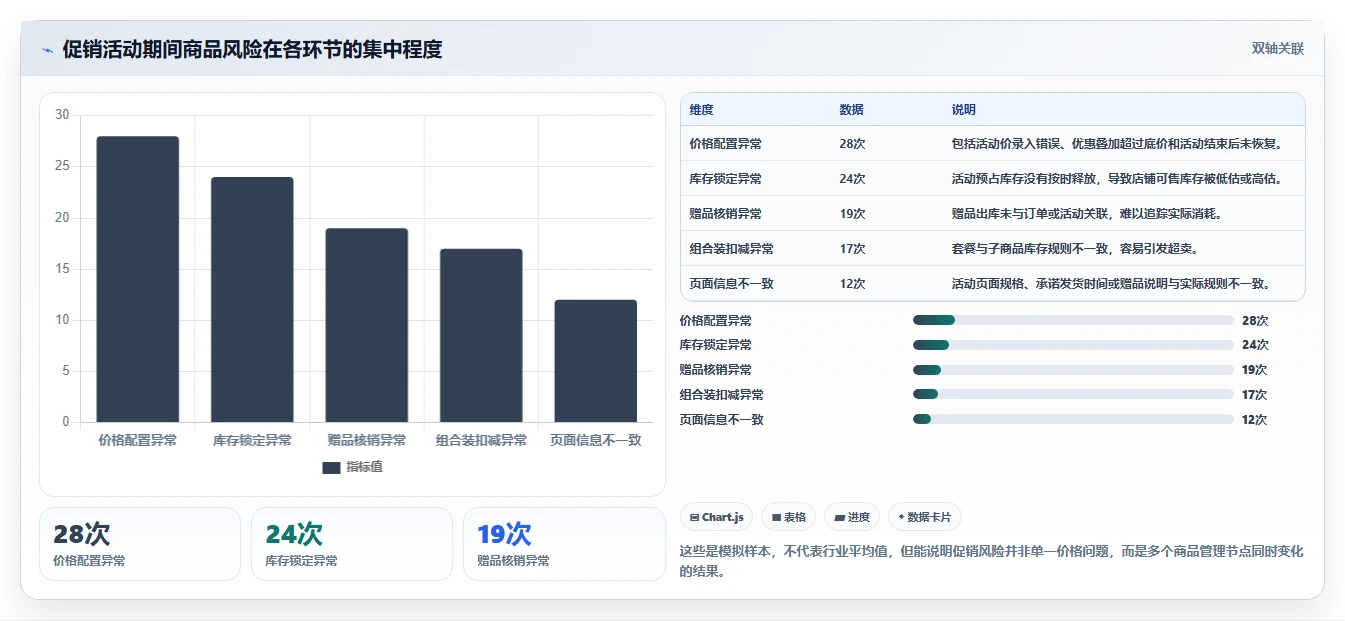Click the 库存锁定异常 progress bar
The image size is (1345, 621).
coord(1073,345)
